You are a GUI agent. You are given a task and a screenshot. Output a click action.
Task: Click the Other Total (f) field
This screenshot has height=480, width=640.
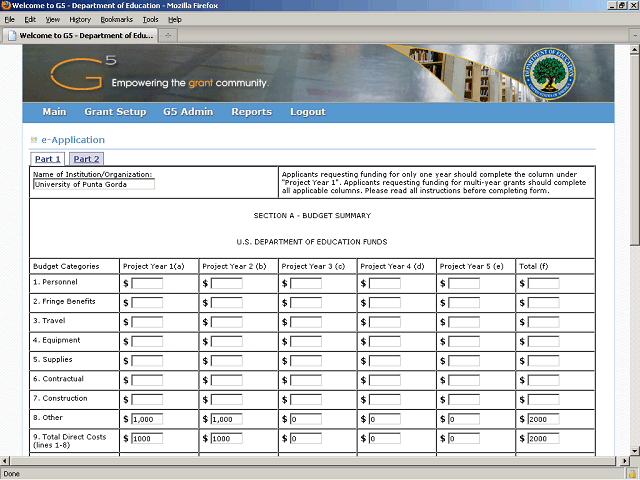pyautogui.click(x=543, y=420)
